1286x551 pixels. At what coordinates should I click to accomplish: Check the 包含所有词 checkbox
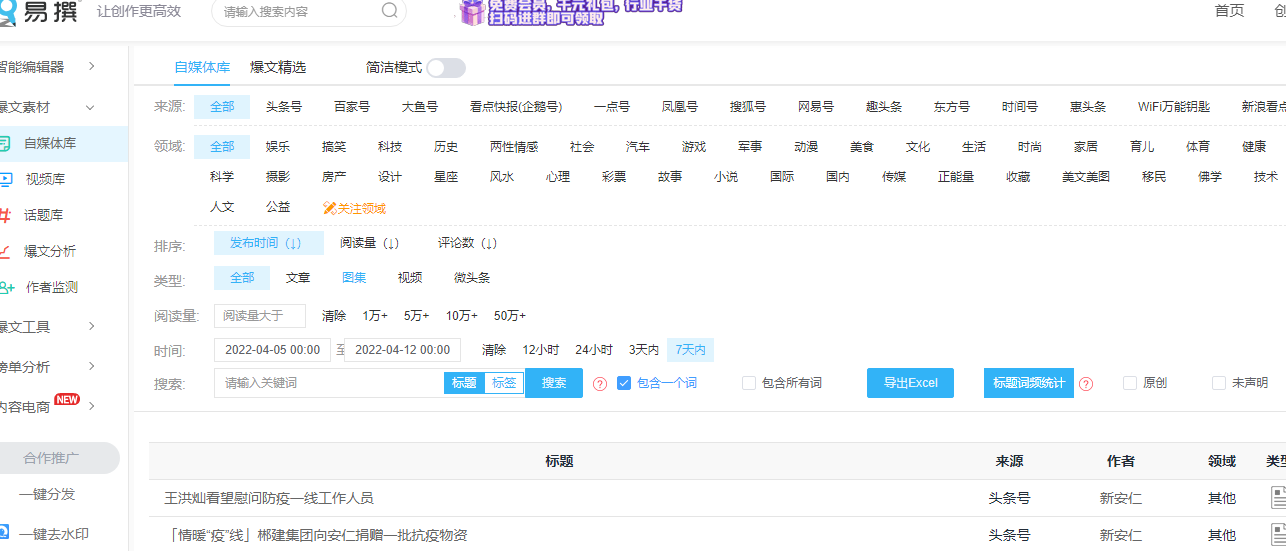(749, 383)
